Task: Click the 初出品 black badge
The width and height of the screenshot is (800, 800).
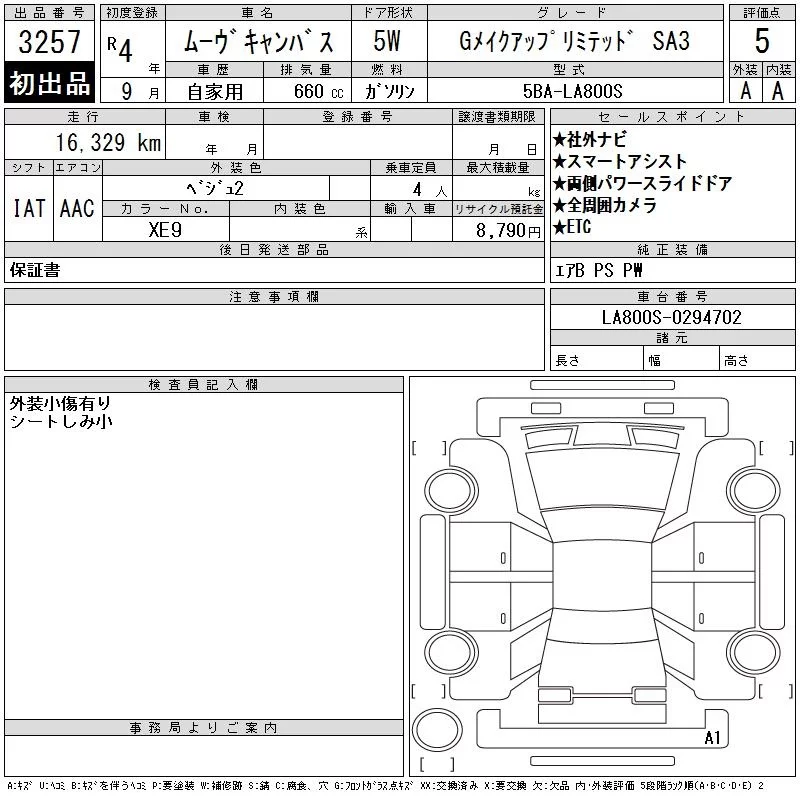Action: tap(49, 83)
